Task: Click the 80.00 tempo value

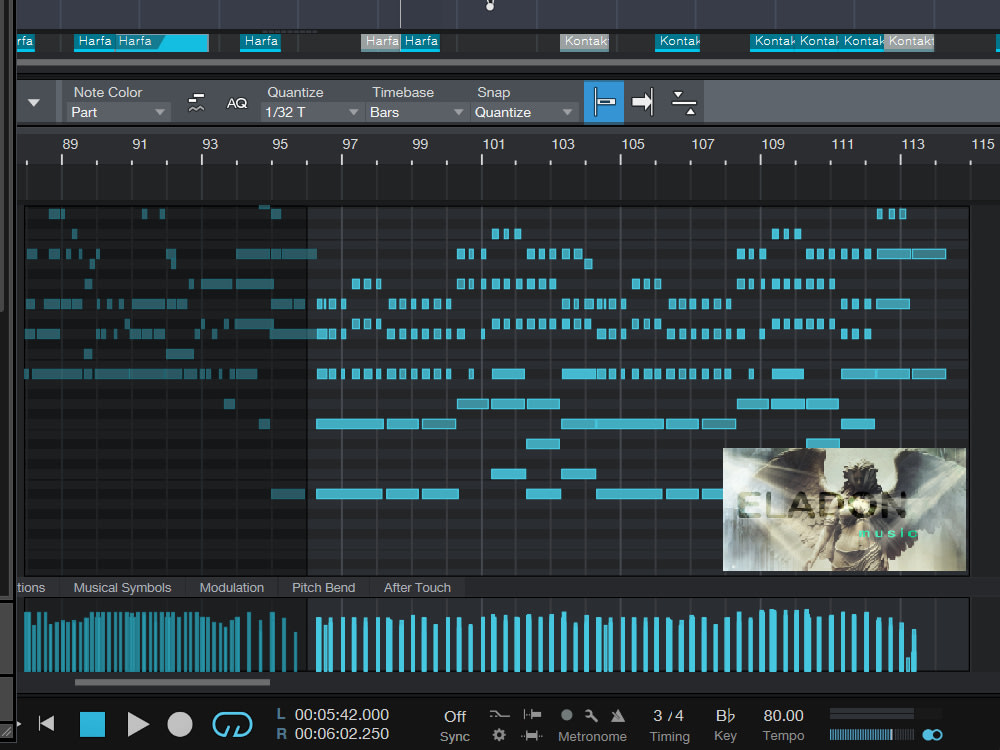Action: tap(783, 716)
